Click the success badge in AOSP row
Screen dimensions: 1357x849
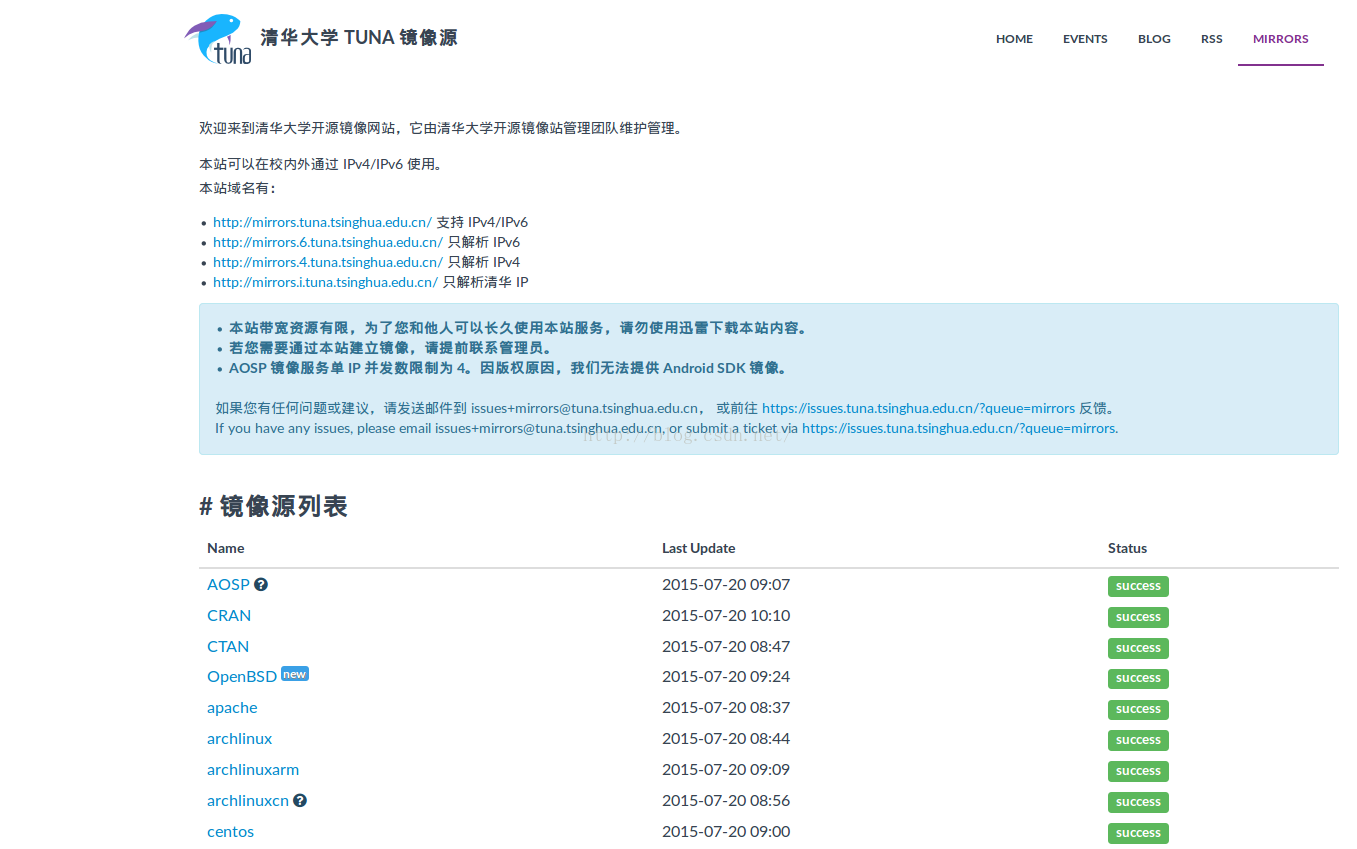(x=1138, y=586)
